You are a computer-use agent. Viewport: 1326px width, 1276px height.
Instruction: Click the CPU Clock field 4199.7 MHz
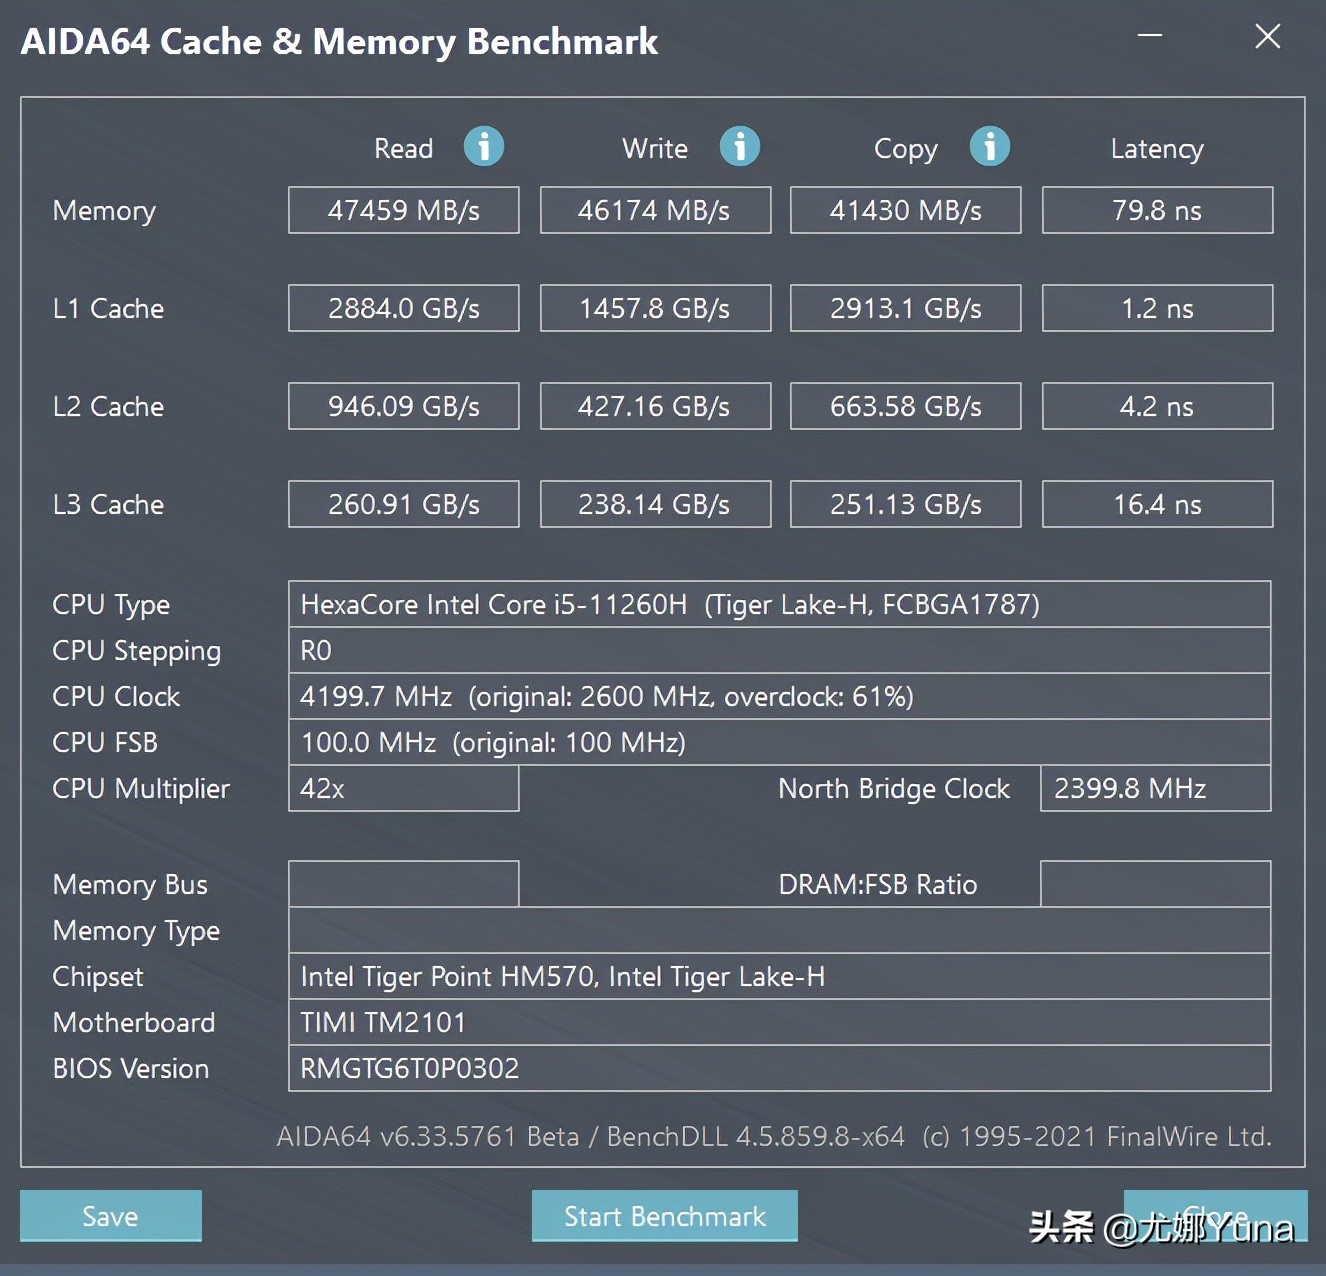point(780,696)
